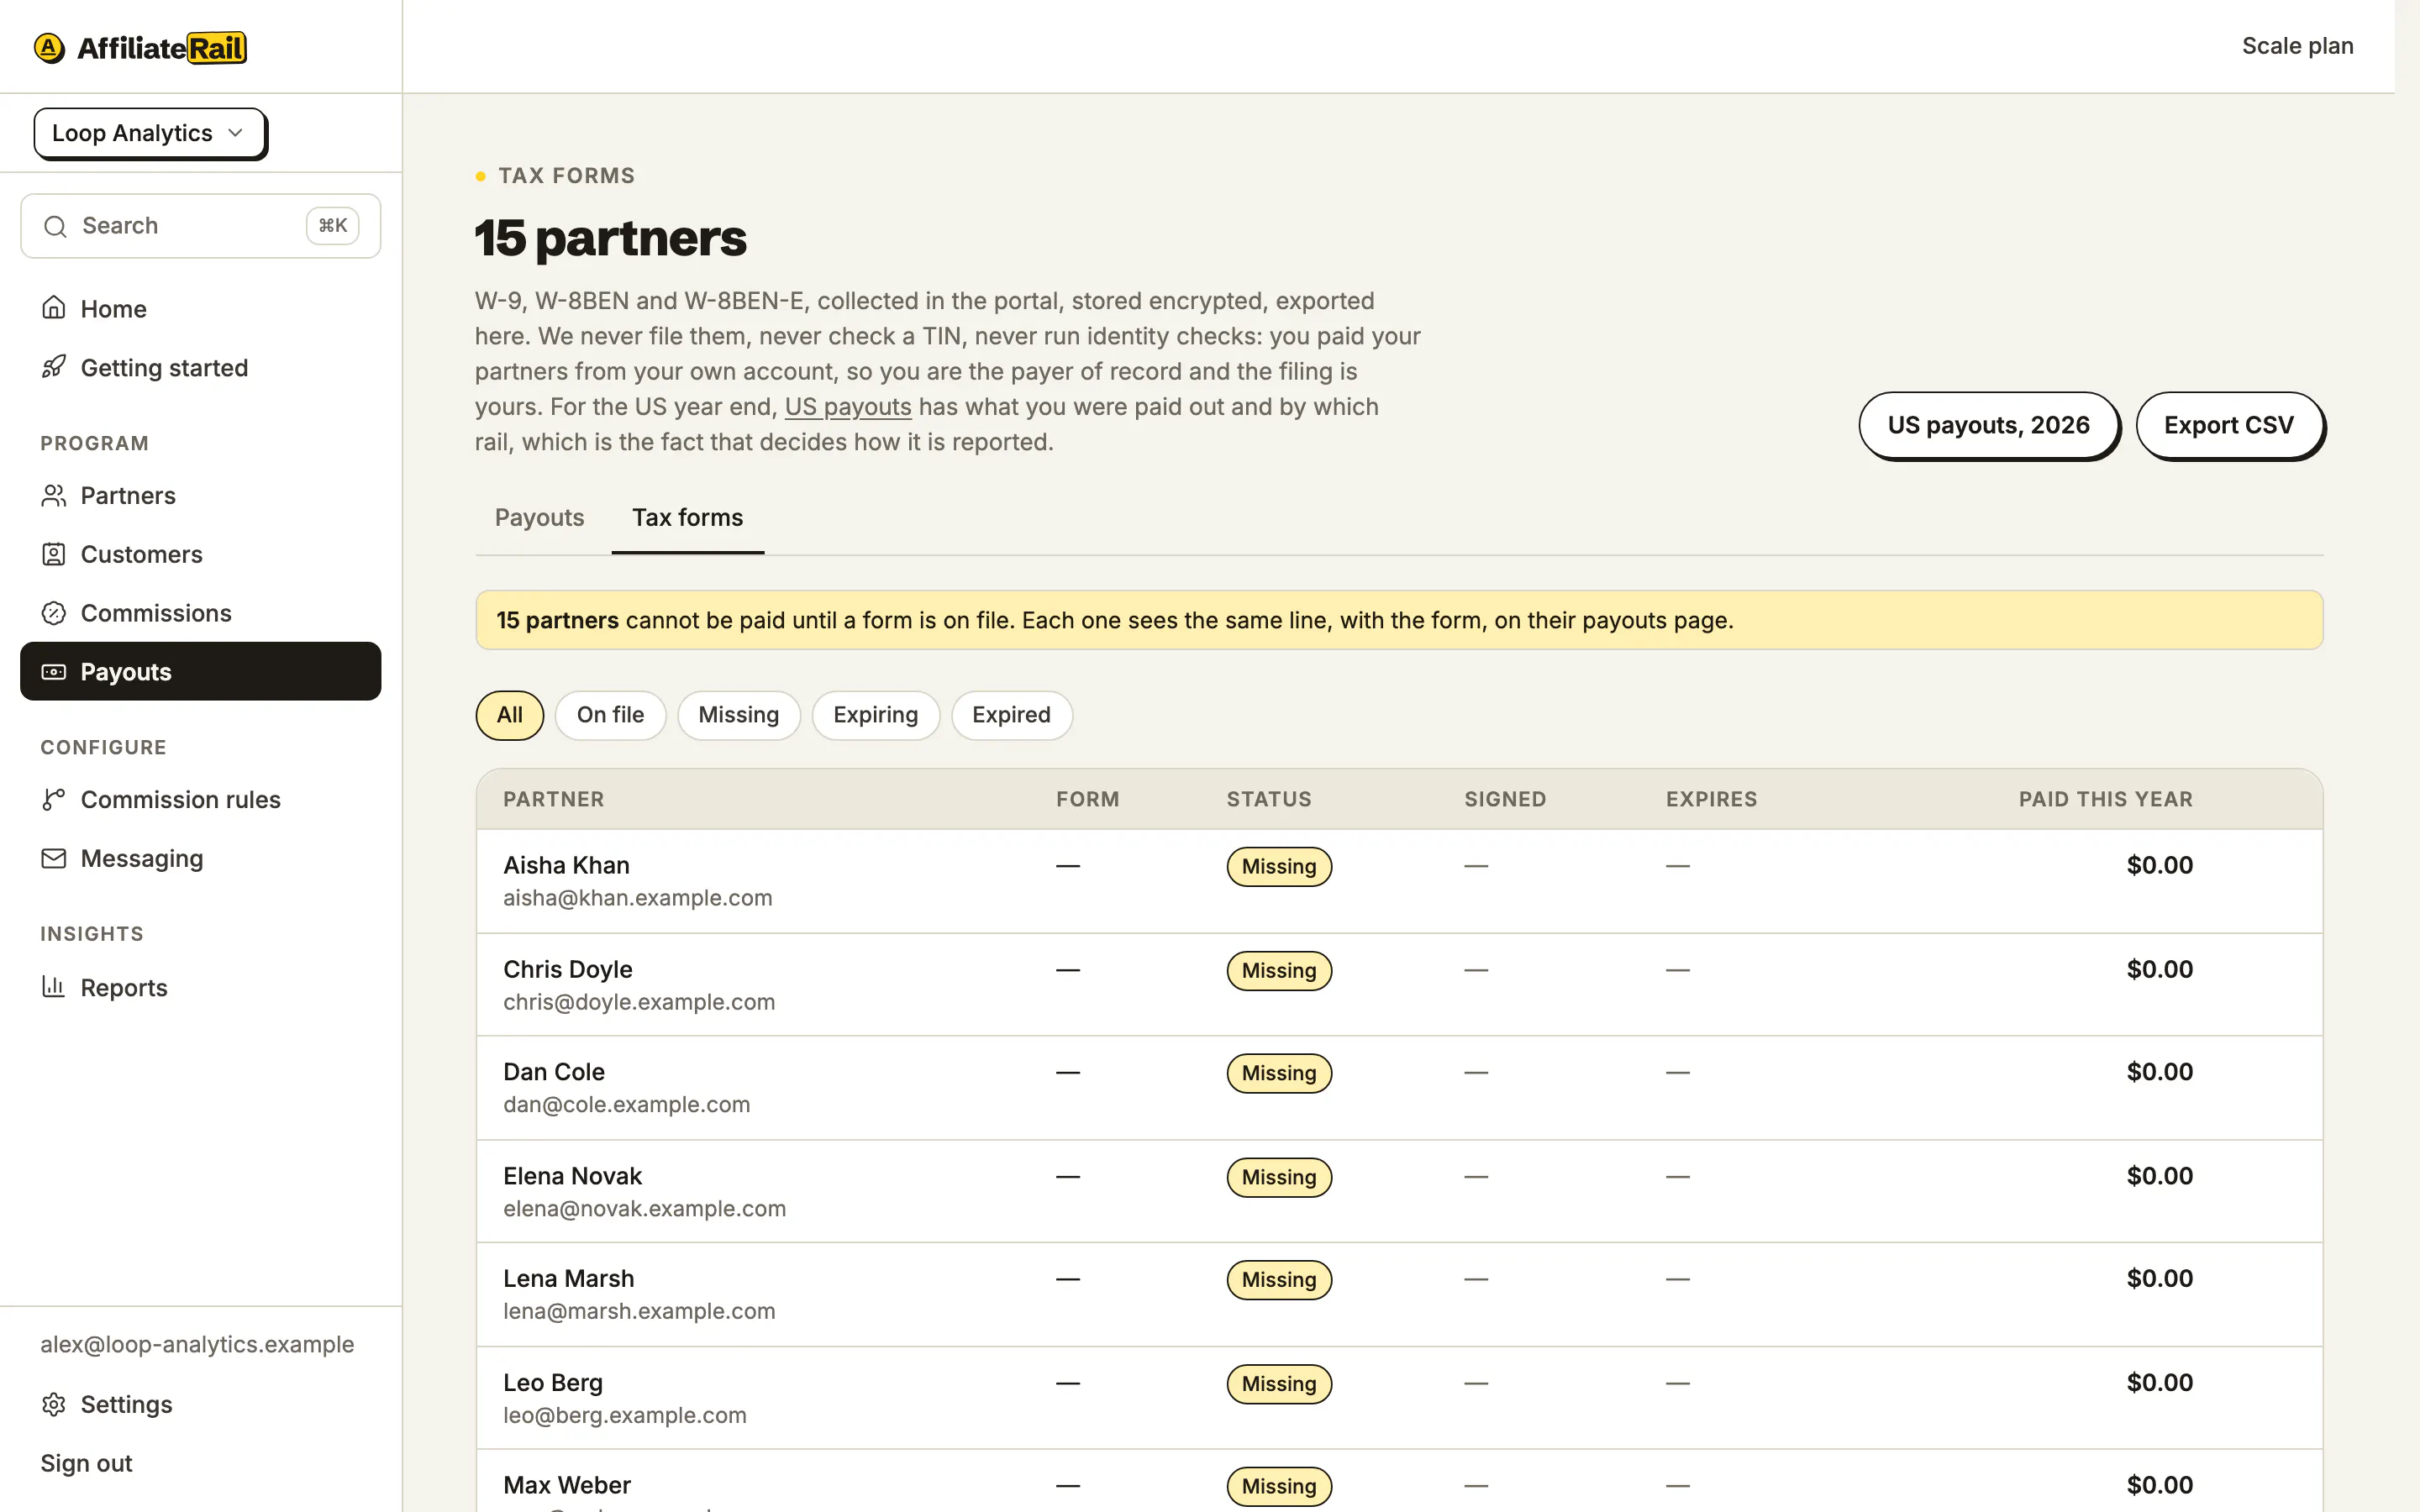Filter by On file status
The image size is (2420, 1512).
point(610,715)
